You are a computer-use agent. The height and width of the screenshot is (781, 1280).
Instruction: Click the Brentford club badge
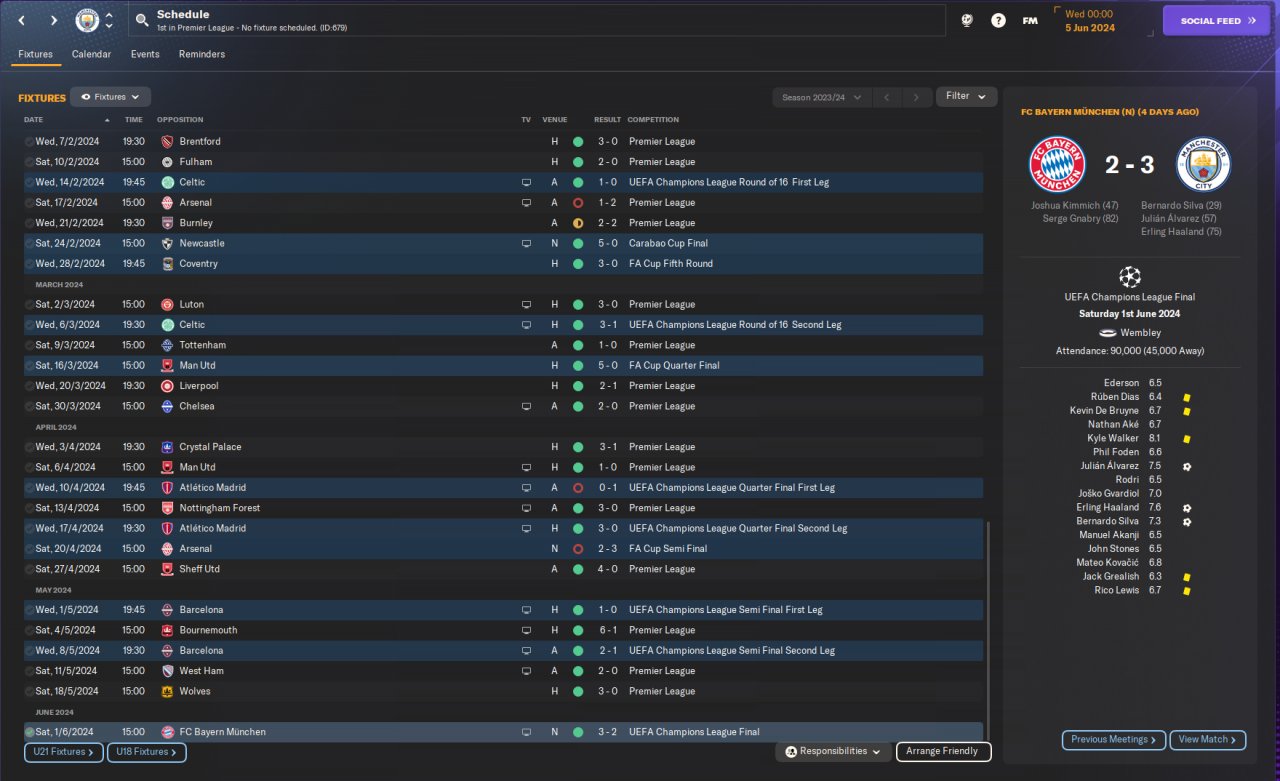point(167,142)
